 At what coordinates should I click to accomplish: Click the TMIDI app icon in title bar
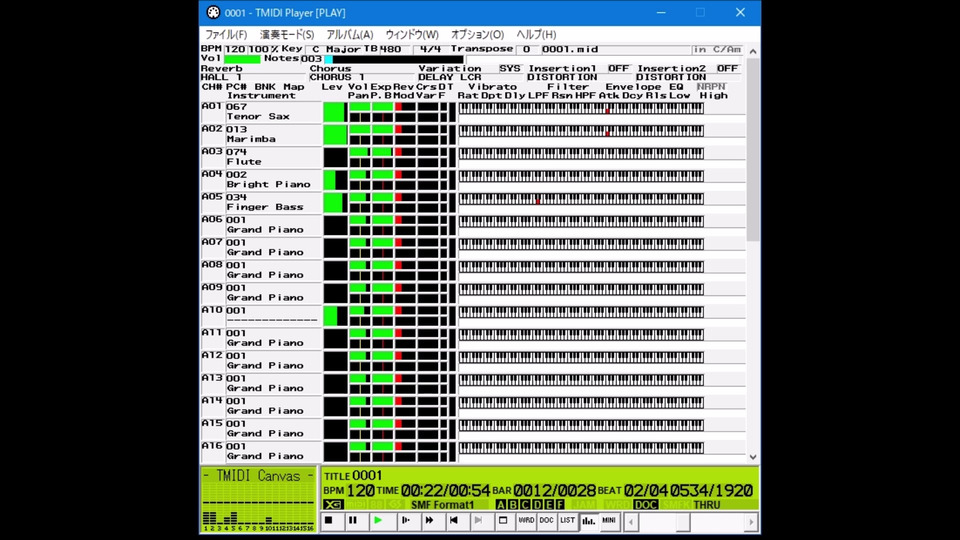[212, 12]
